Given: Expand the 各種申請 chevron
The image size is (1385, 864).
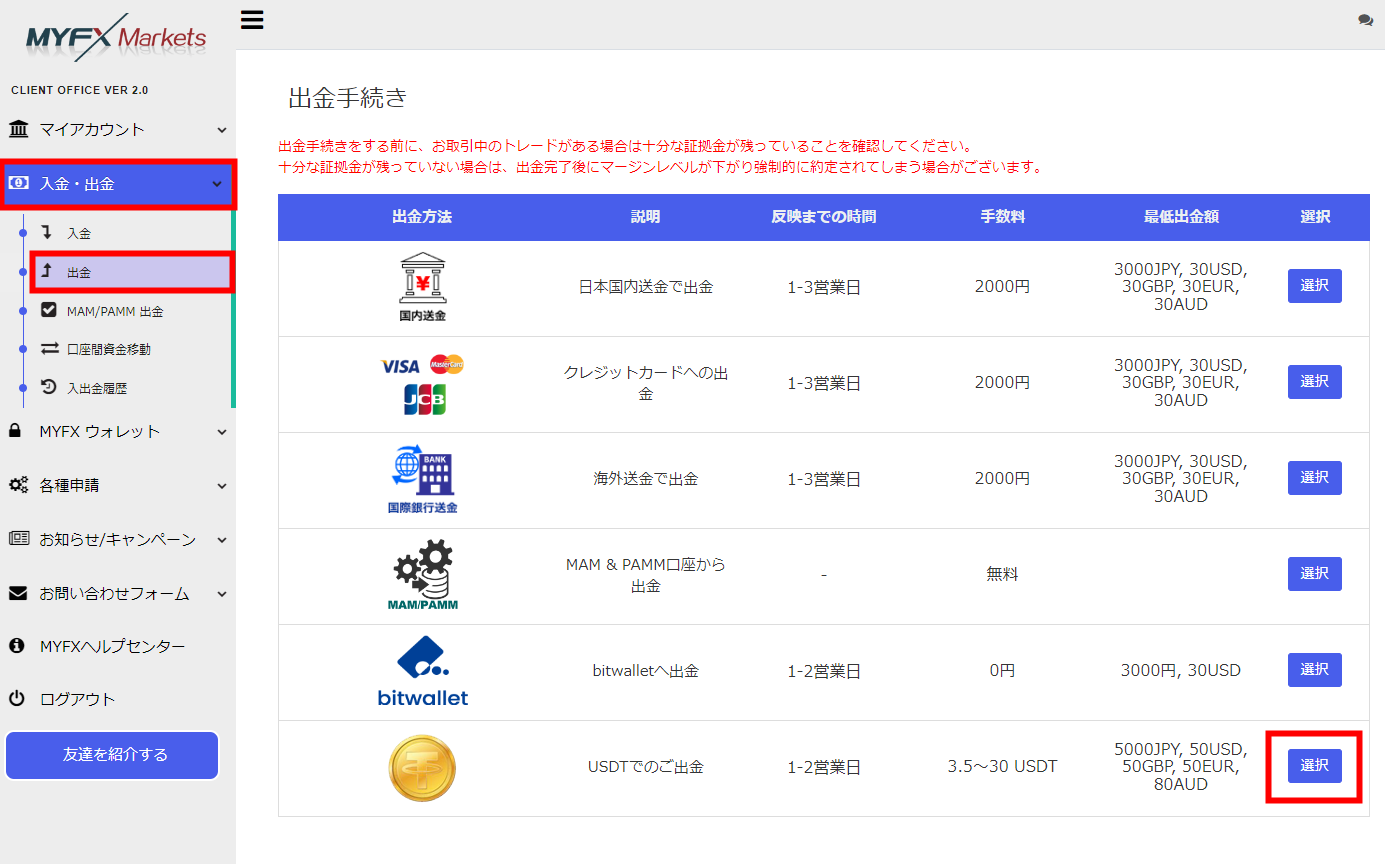Looking at the screenshot, I should 221,486.
